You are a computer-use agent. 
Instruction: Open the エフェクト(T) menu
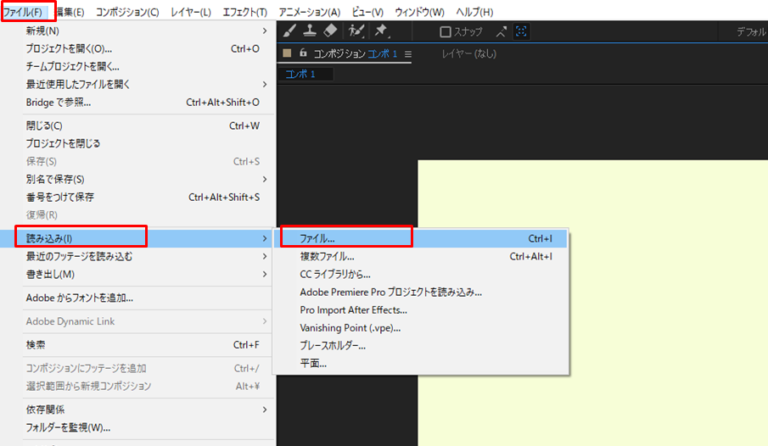click(246, 11)
